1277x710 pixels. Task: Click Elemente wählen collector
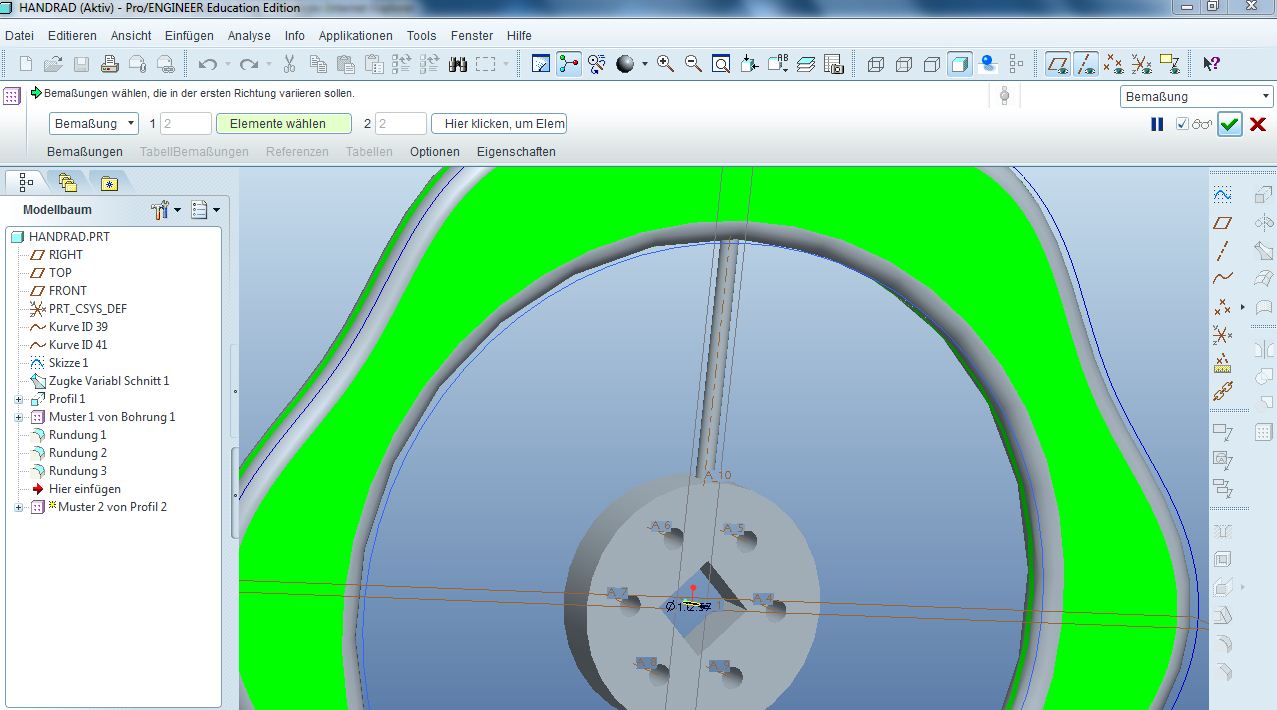click(x=284, y=124)
